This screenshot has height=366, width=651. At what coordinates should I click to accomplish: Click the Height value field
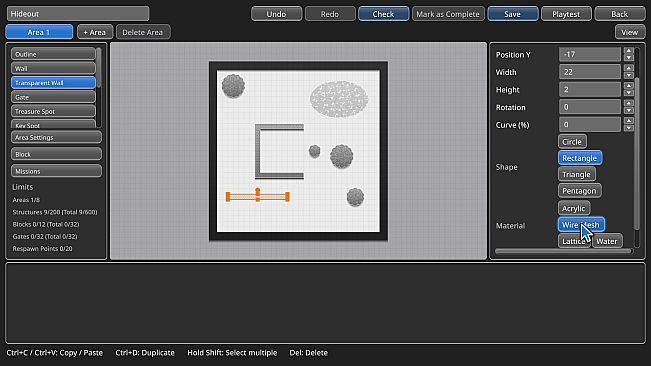point(590,89)
